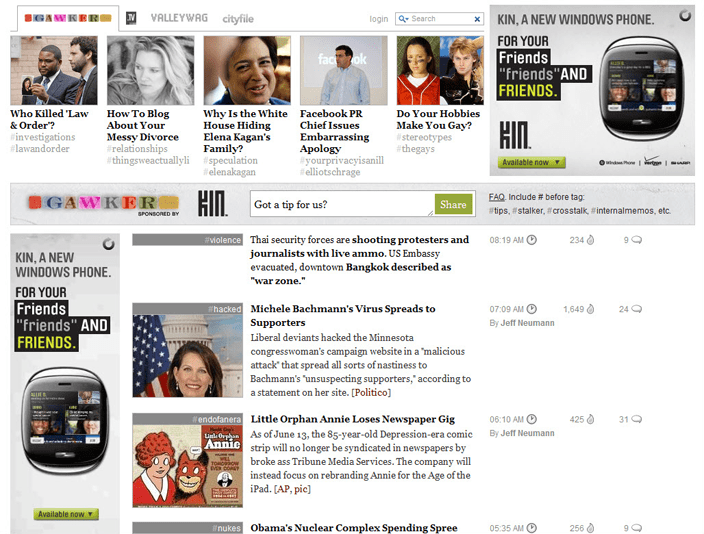Click the flame icon next to 1,649 views
This screenshot has width=704, height=534.
point(590,310)
